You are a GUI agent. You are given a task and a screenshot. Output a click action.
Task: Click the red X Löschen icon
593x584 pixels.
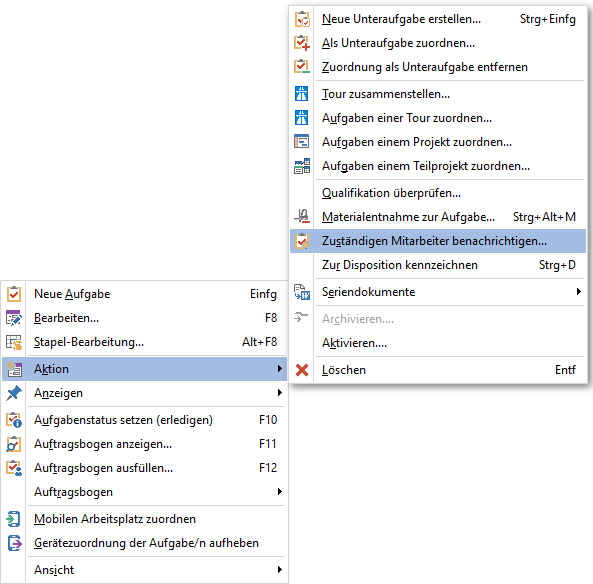point(302,370)
